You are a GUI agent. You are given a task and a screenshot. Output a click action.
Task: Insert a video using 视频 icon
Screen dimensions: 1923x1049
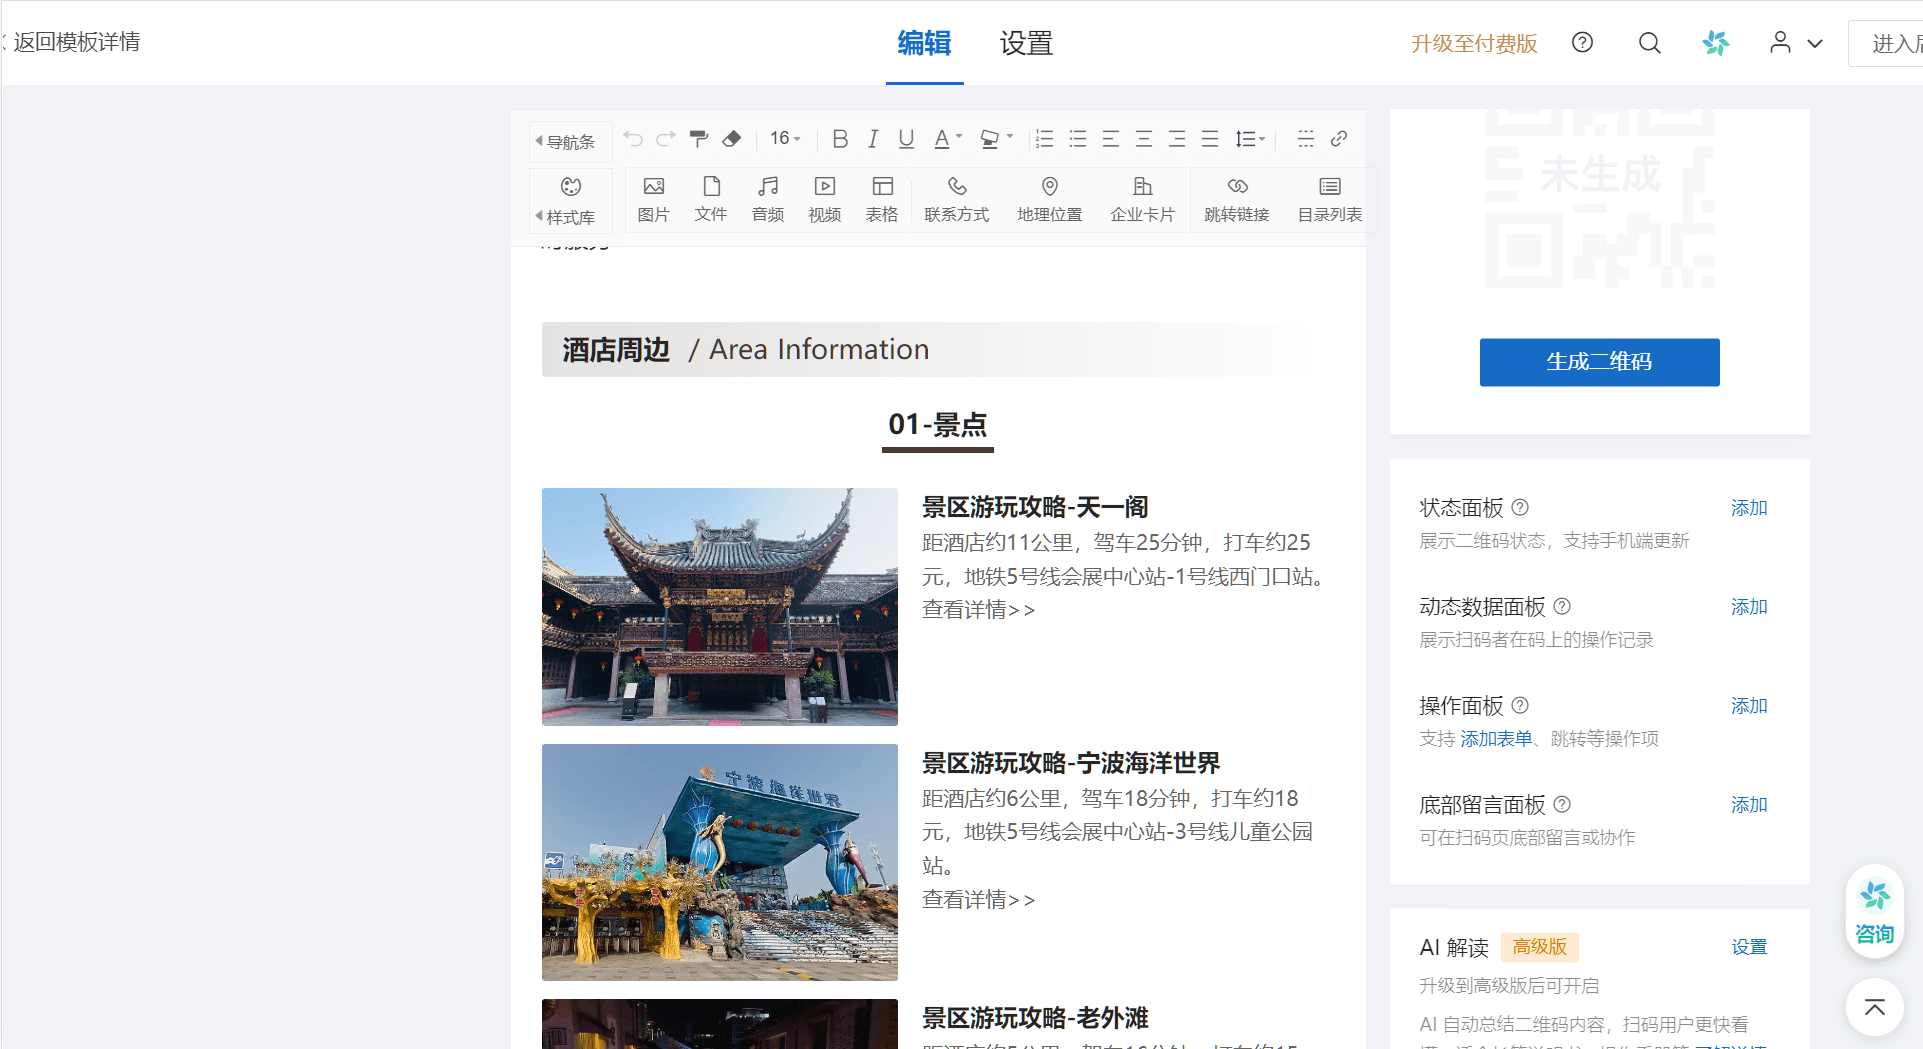tap(824, 199)
